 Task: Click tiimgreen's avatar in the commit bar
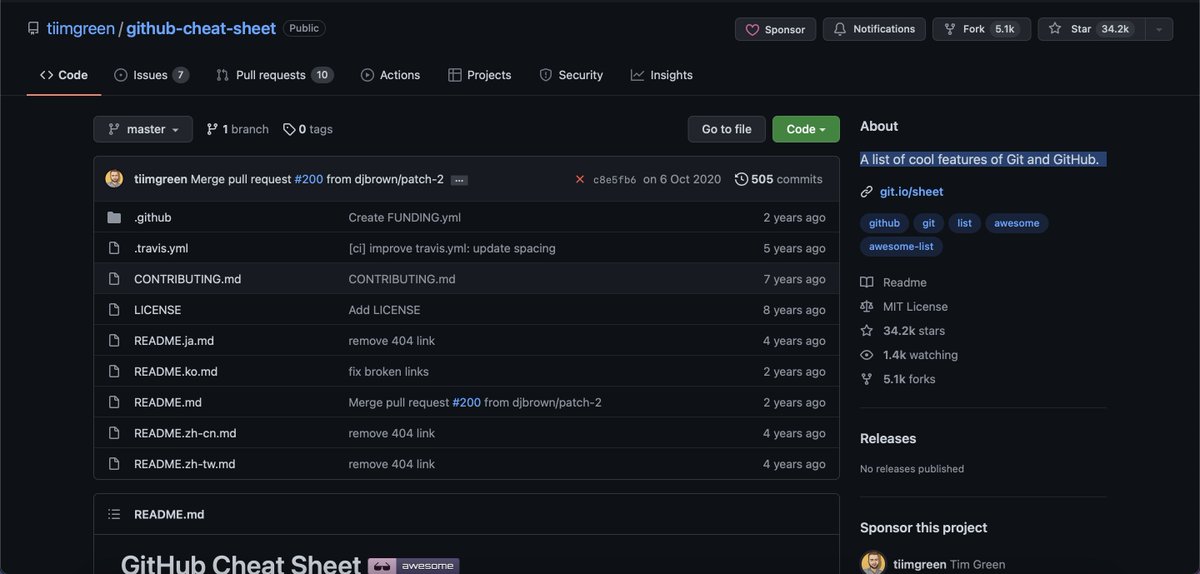pyautogui.click(x=115, y=179)
